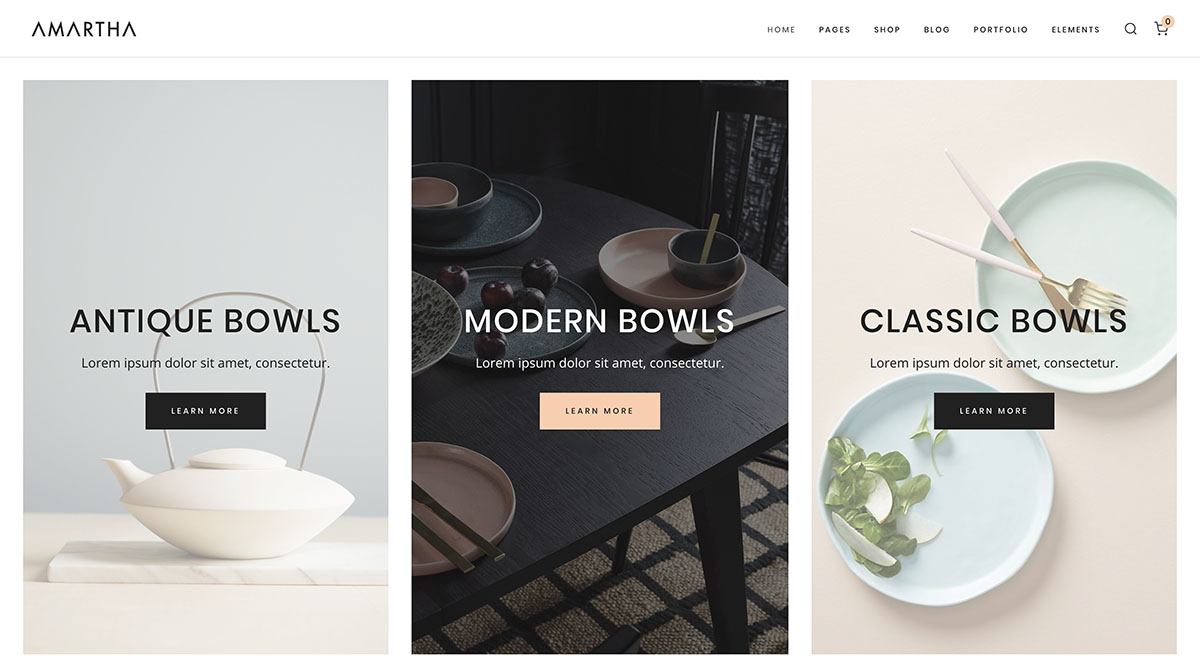Select the Antique Bowls heading
This screenshot has height=669, width=1200.
tap(205, 321)
